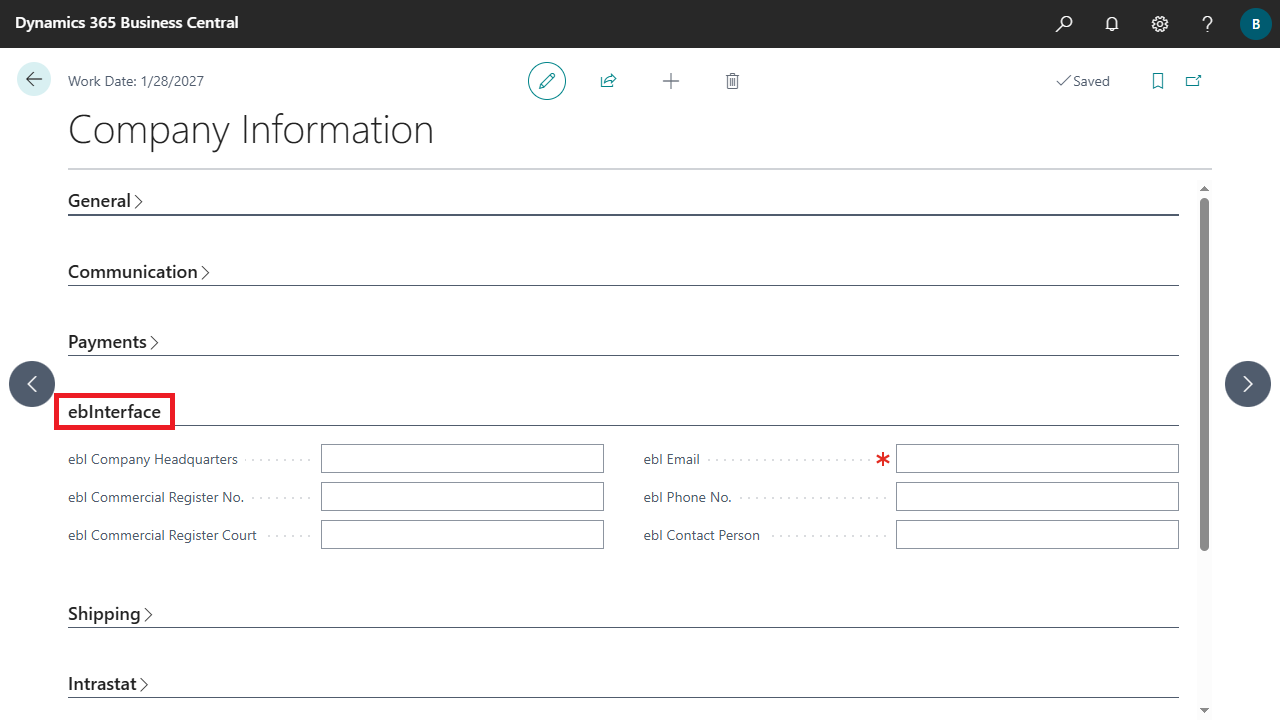Click the vertical scrollbar on the page
This screenshot has height=720, width=1280.
coord(1204,374)
